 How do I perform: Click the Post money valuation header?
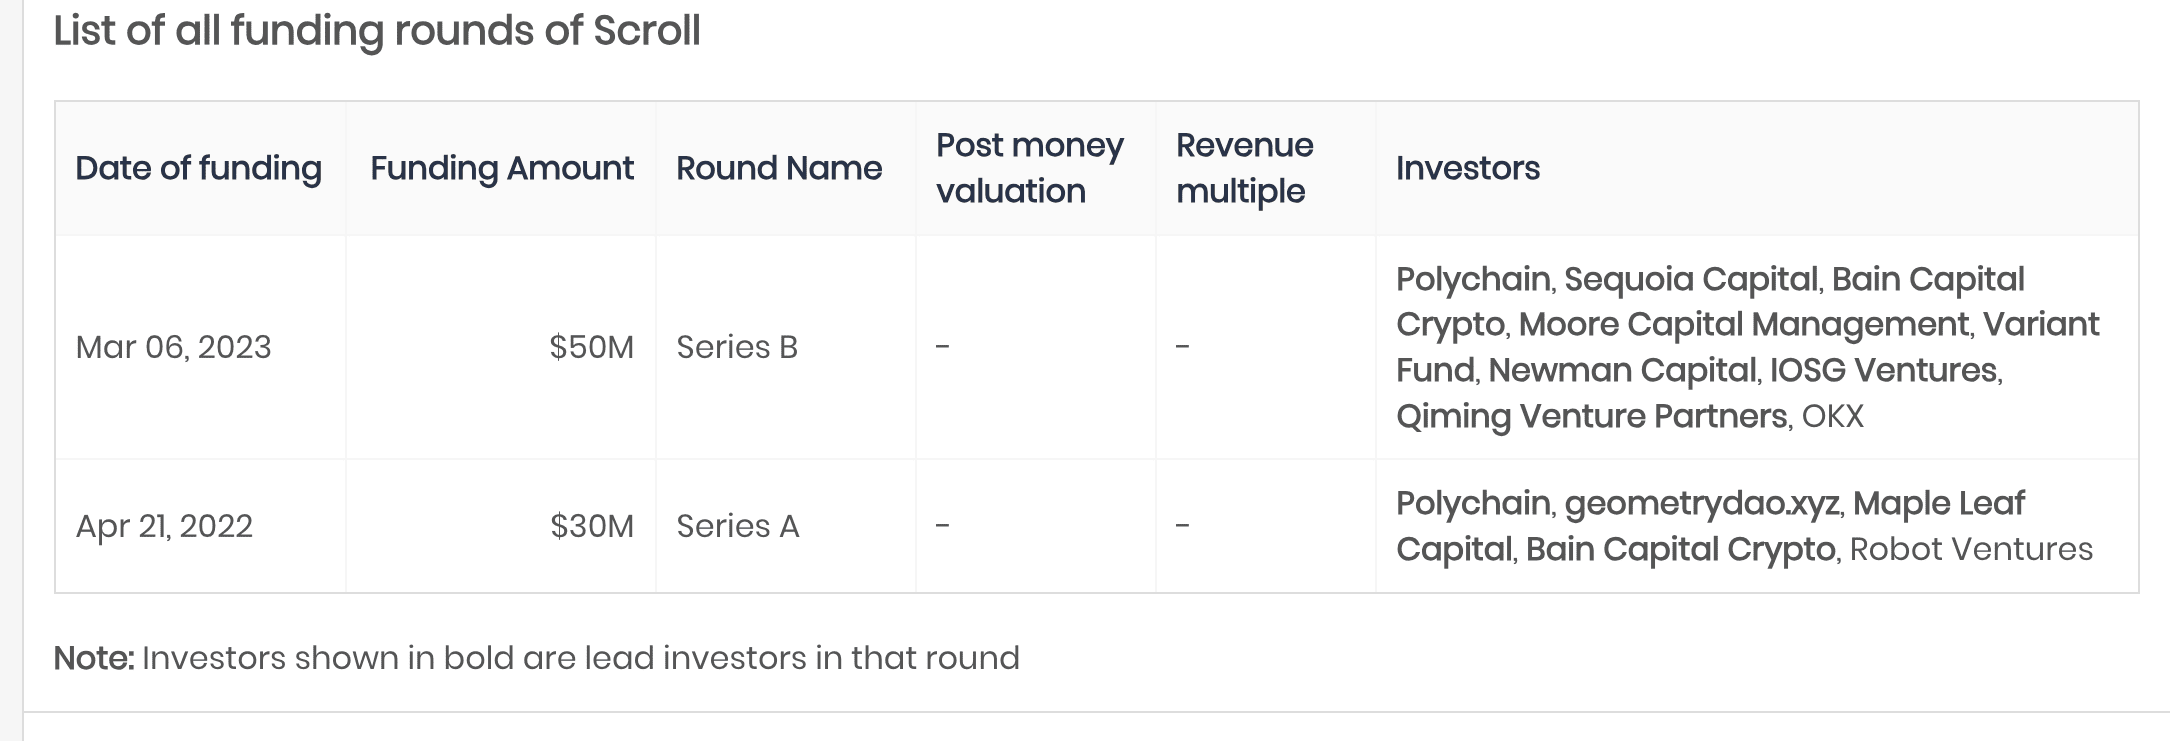tap(1030, 168)
